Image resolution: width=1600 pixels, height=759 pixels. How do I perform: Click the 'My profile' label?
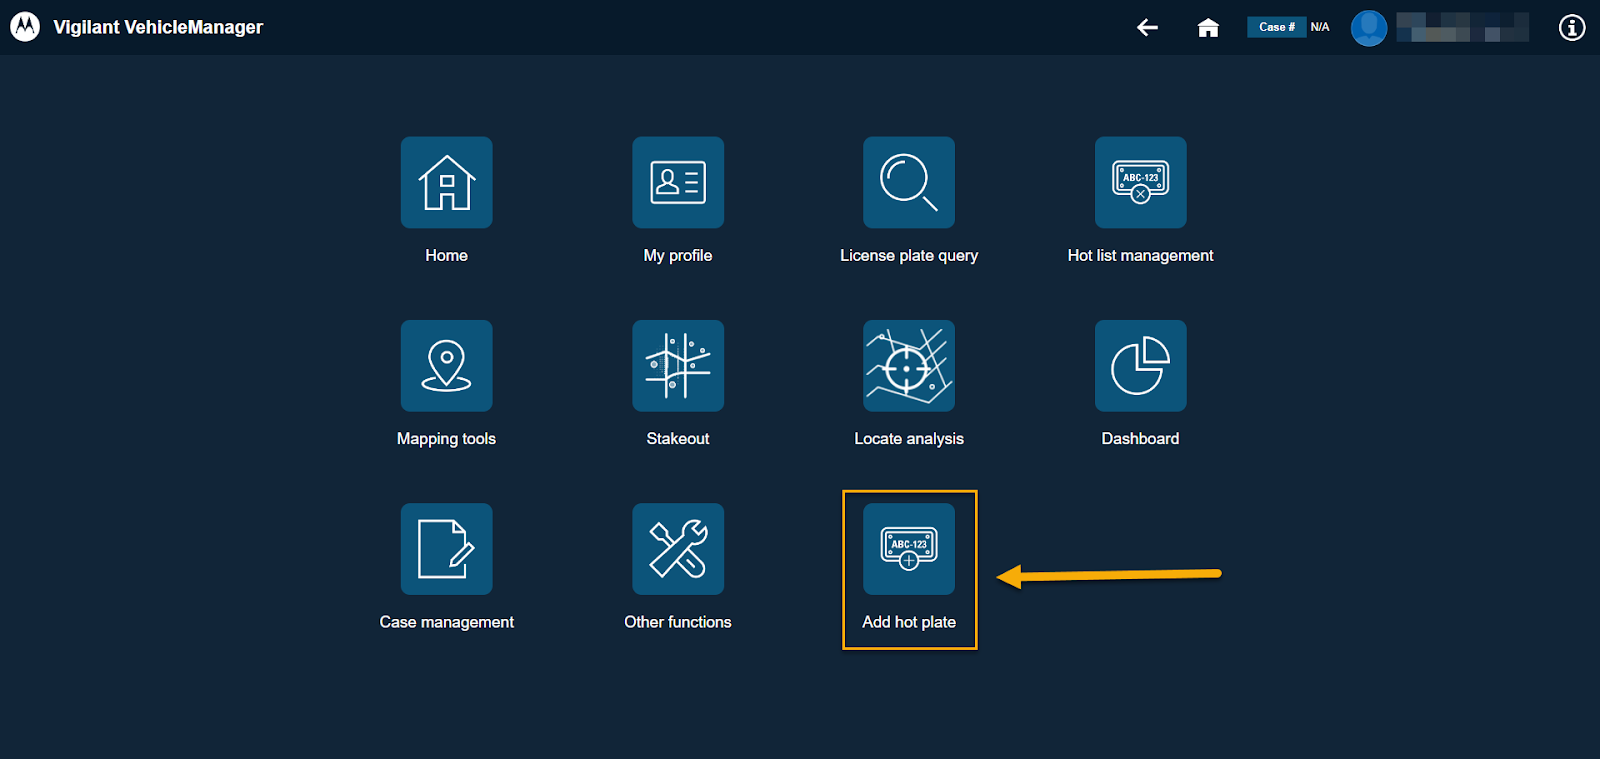[678, 256]
